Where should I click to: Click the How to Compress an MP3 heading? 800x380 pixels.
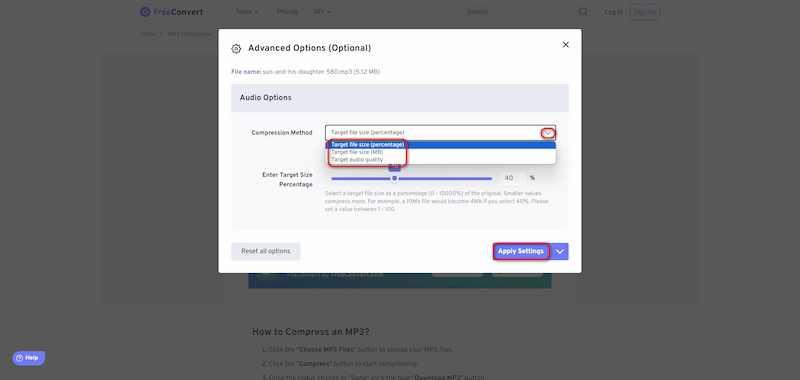click(311, 332)
